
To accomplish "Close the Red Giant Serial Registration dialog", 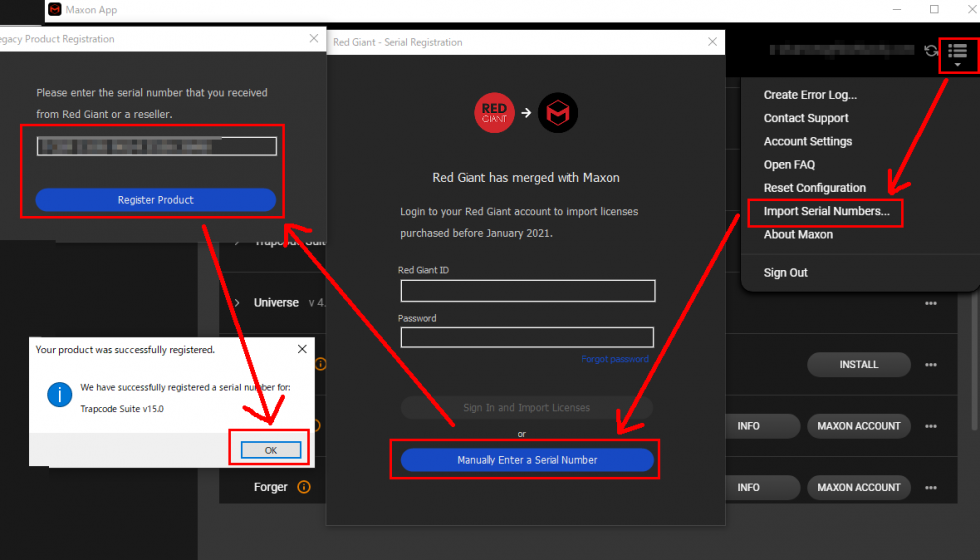I will tap(712, 42).
